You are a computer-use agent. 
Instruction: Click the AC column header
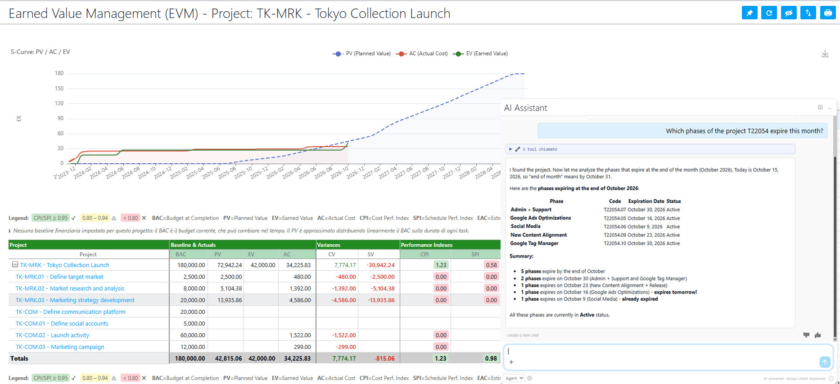(297, 254)
